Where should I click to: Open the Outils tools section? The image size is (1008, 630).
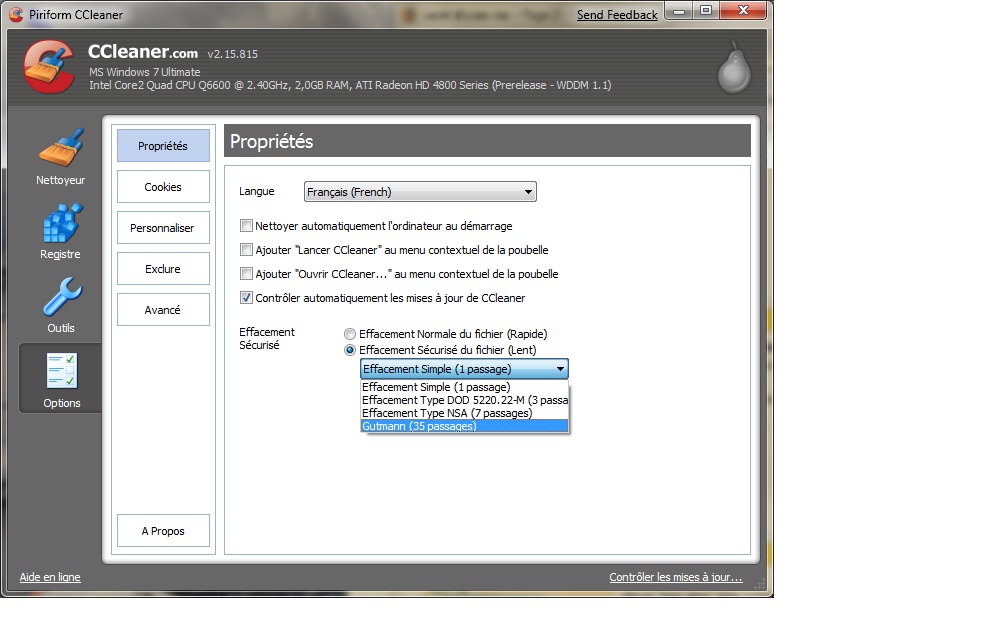[x=60, y=305]
